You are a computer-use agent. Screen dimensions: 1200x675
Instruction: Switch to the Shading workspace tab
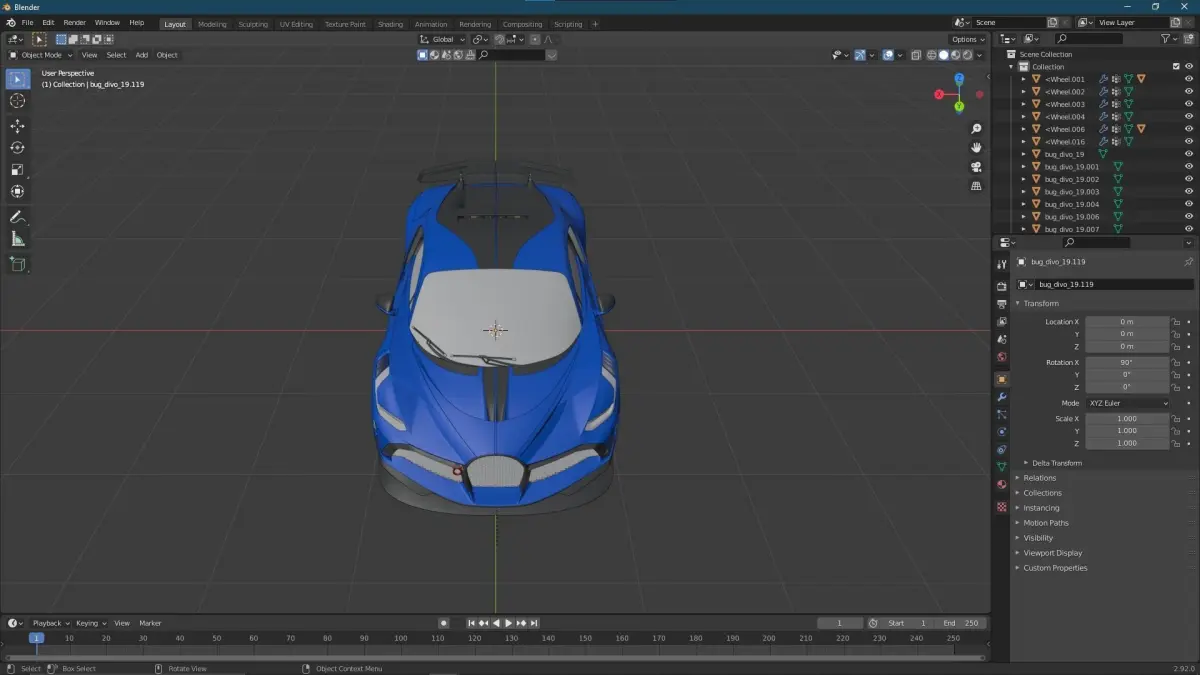point(391,24)
